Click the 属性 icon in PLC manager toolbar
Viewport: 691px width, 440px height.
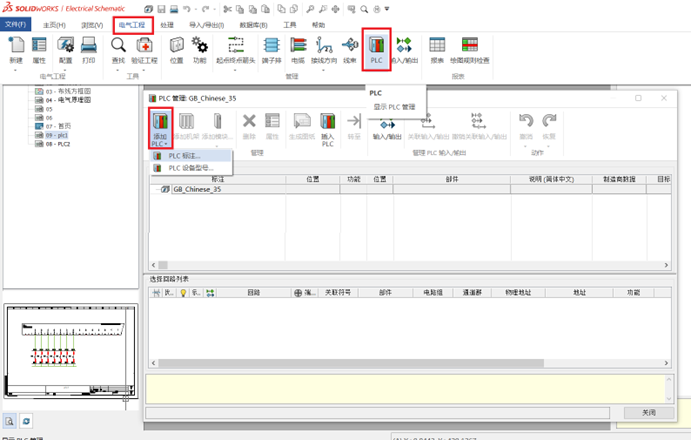tap(272, 122)
